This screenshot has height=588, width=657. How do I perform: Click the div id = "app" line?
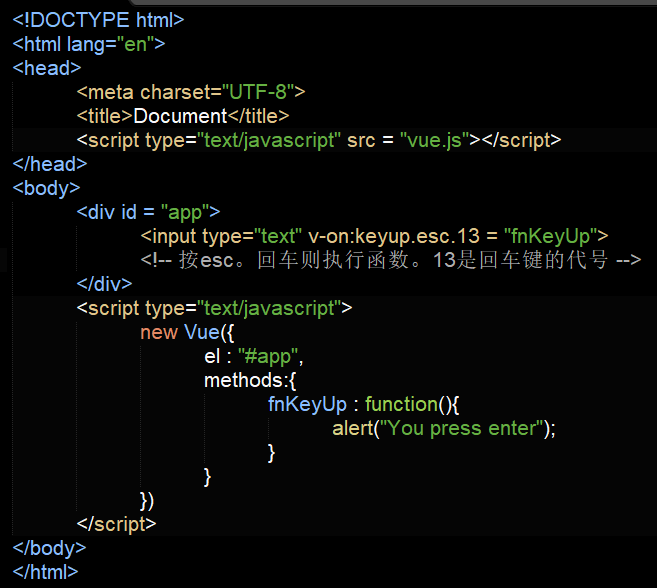[x=148, y=212]
